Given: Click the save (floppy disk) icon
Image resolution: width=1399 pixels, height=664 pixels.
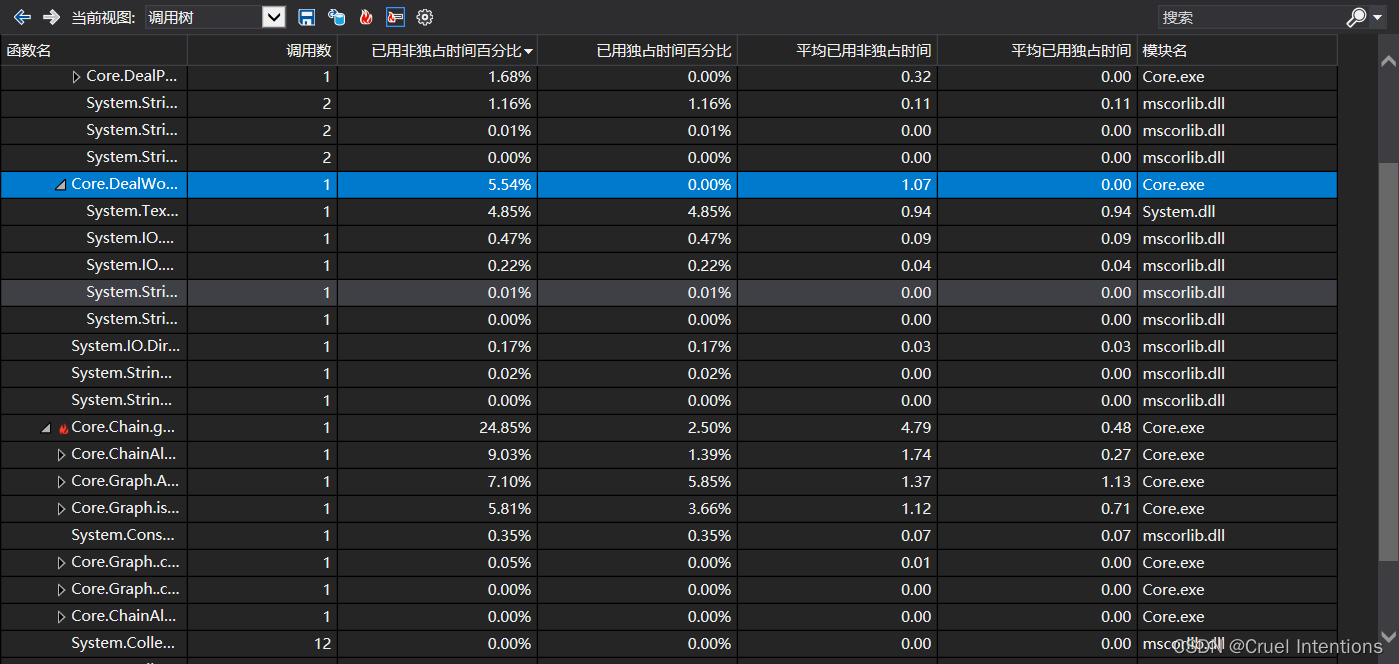Looking at the screenshot, I should coord(307,17).
